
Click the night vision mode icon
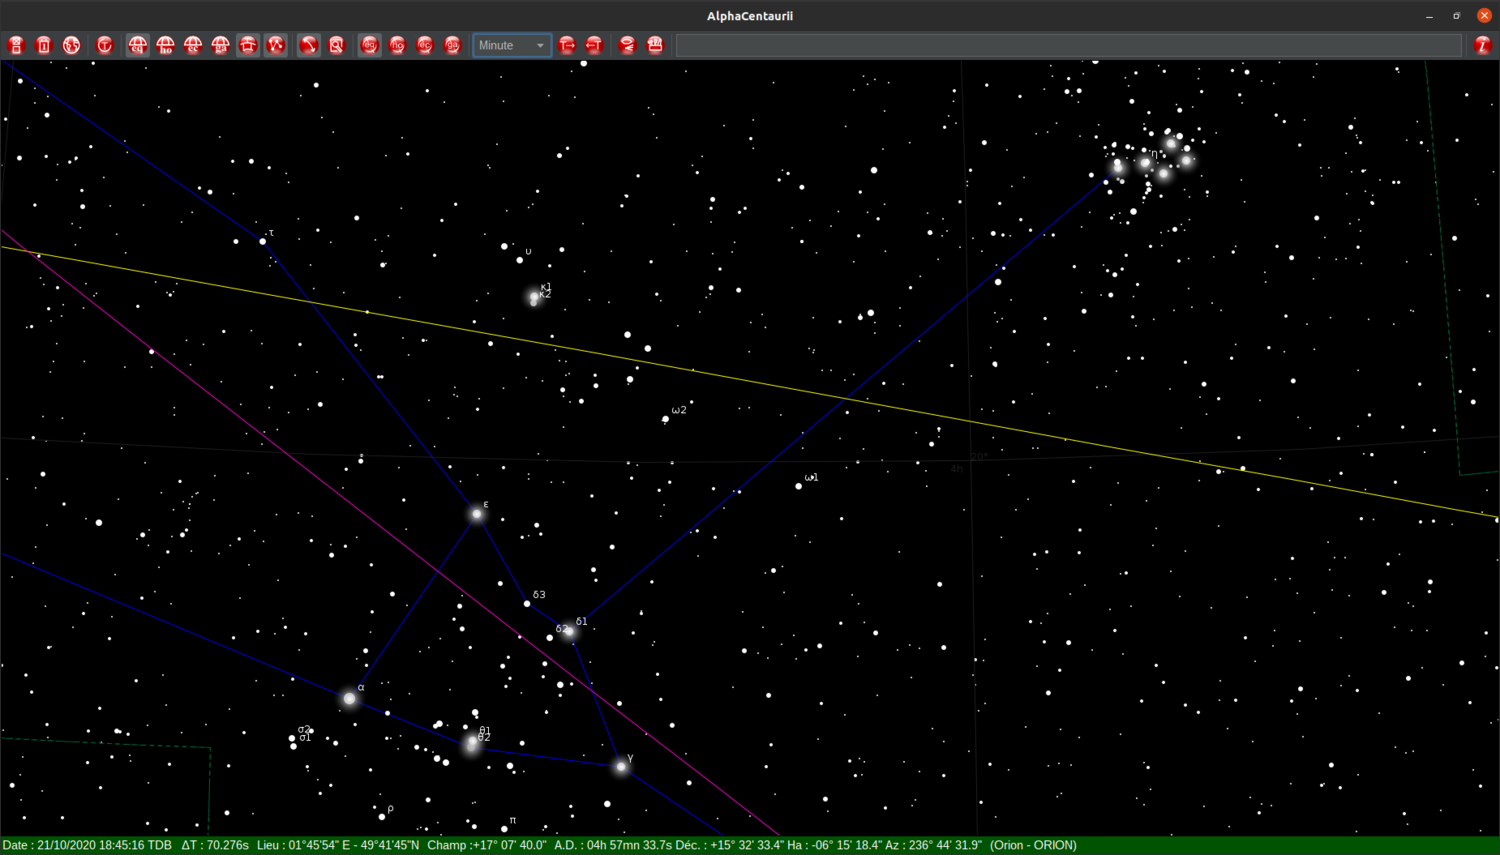pos(627,45)
